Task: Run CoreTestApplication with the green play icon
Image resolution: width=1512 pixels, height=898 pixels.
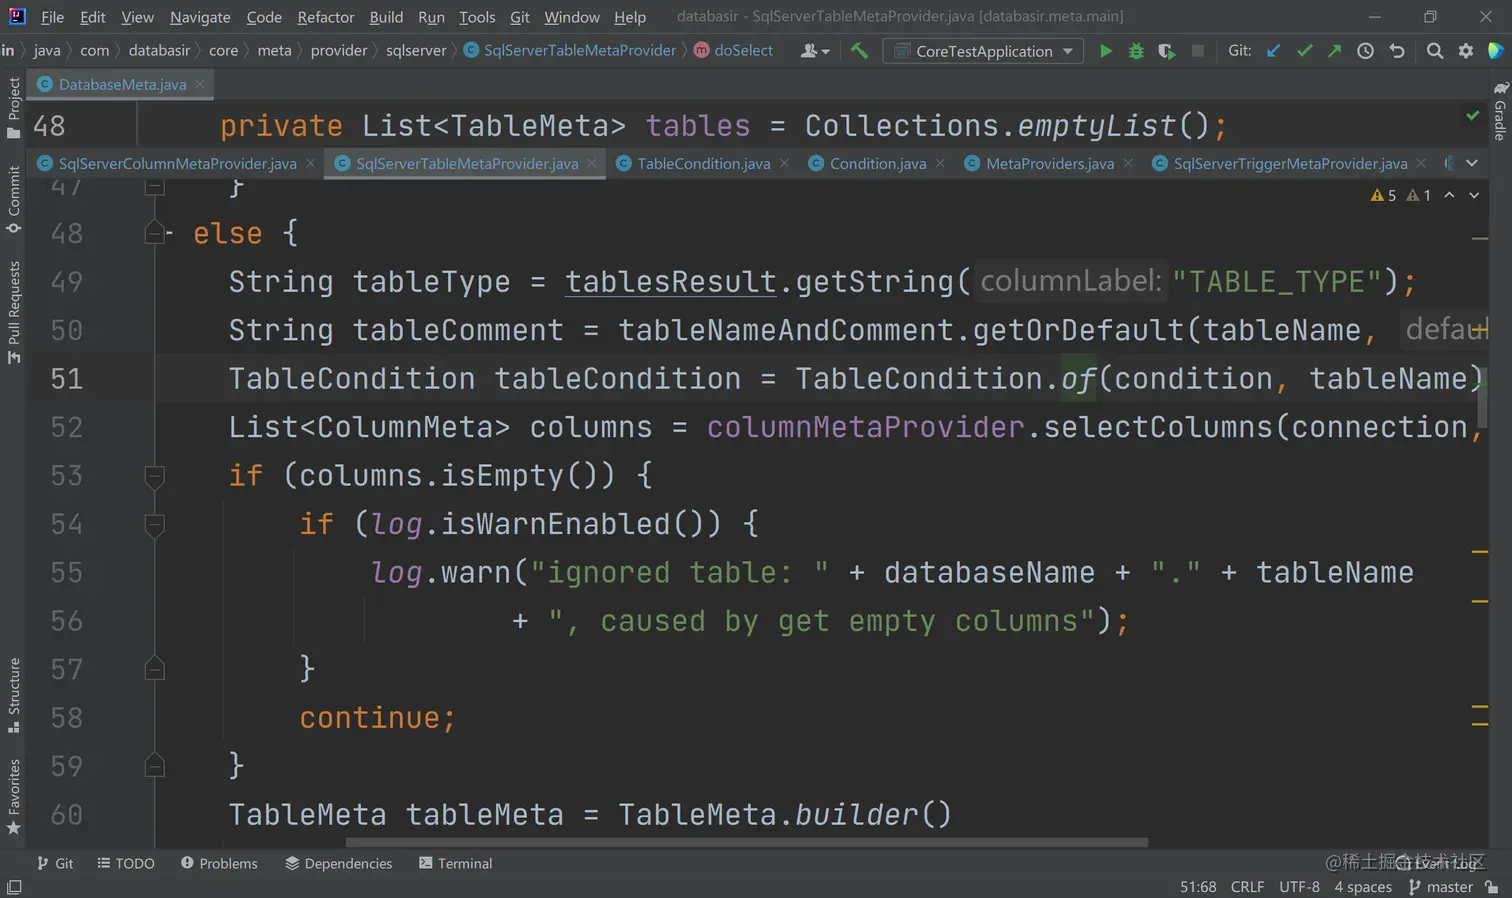Action: click(x=1105, y=51)
